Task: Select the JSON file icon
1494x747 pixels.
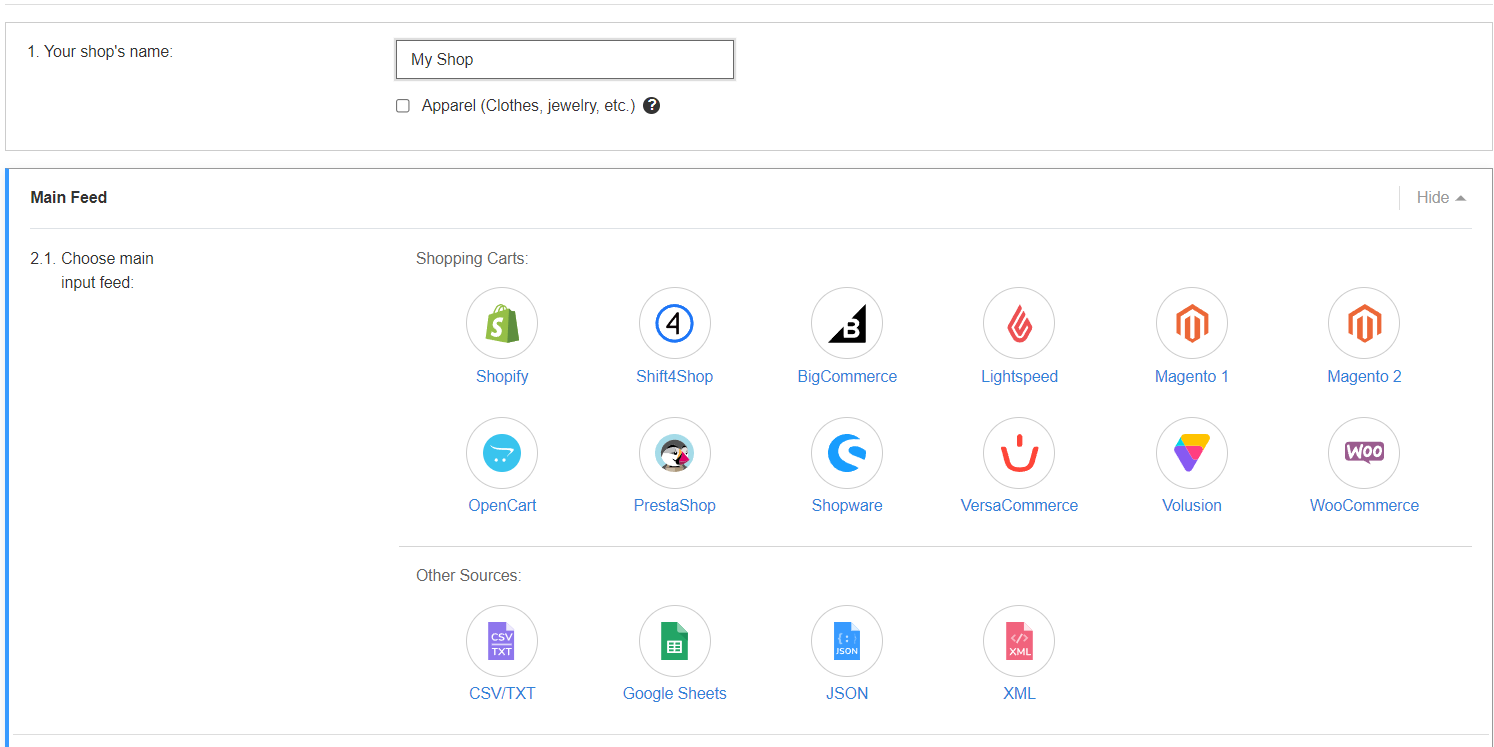Action: (847, 641)
